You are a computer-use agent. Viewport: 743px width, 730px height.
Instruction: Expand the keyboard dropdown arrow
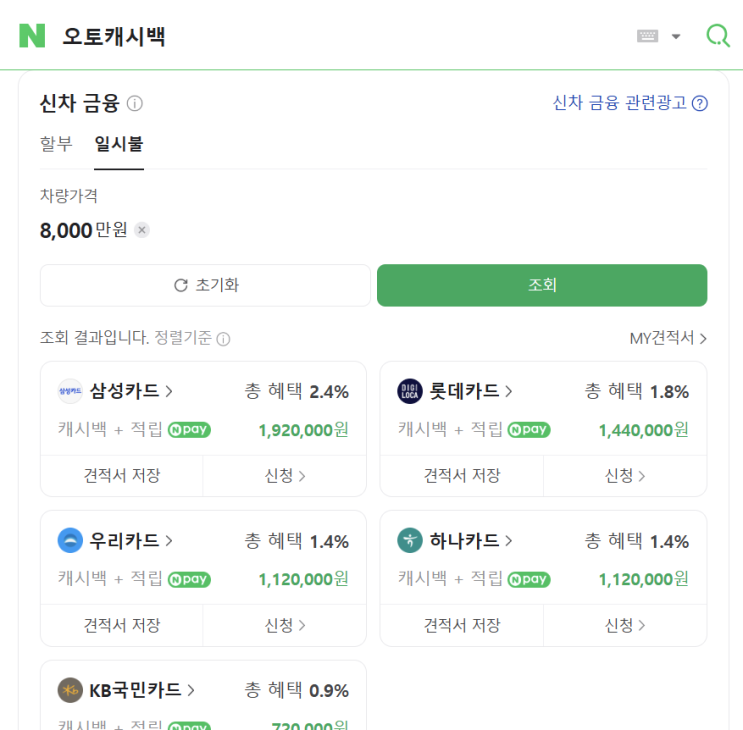(676, 37)
